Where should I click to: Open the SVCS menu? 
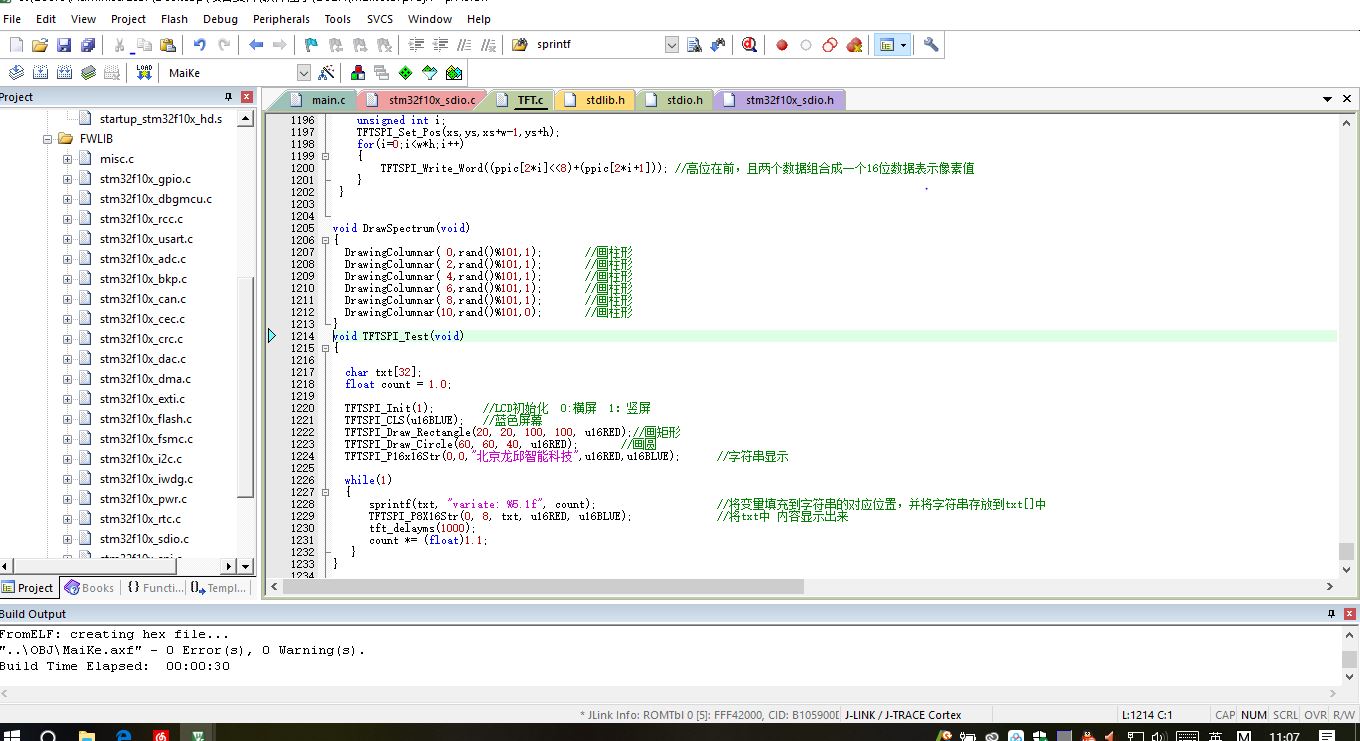(379, 18)
